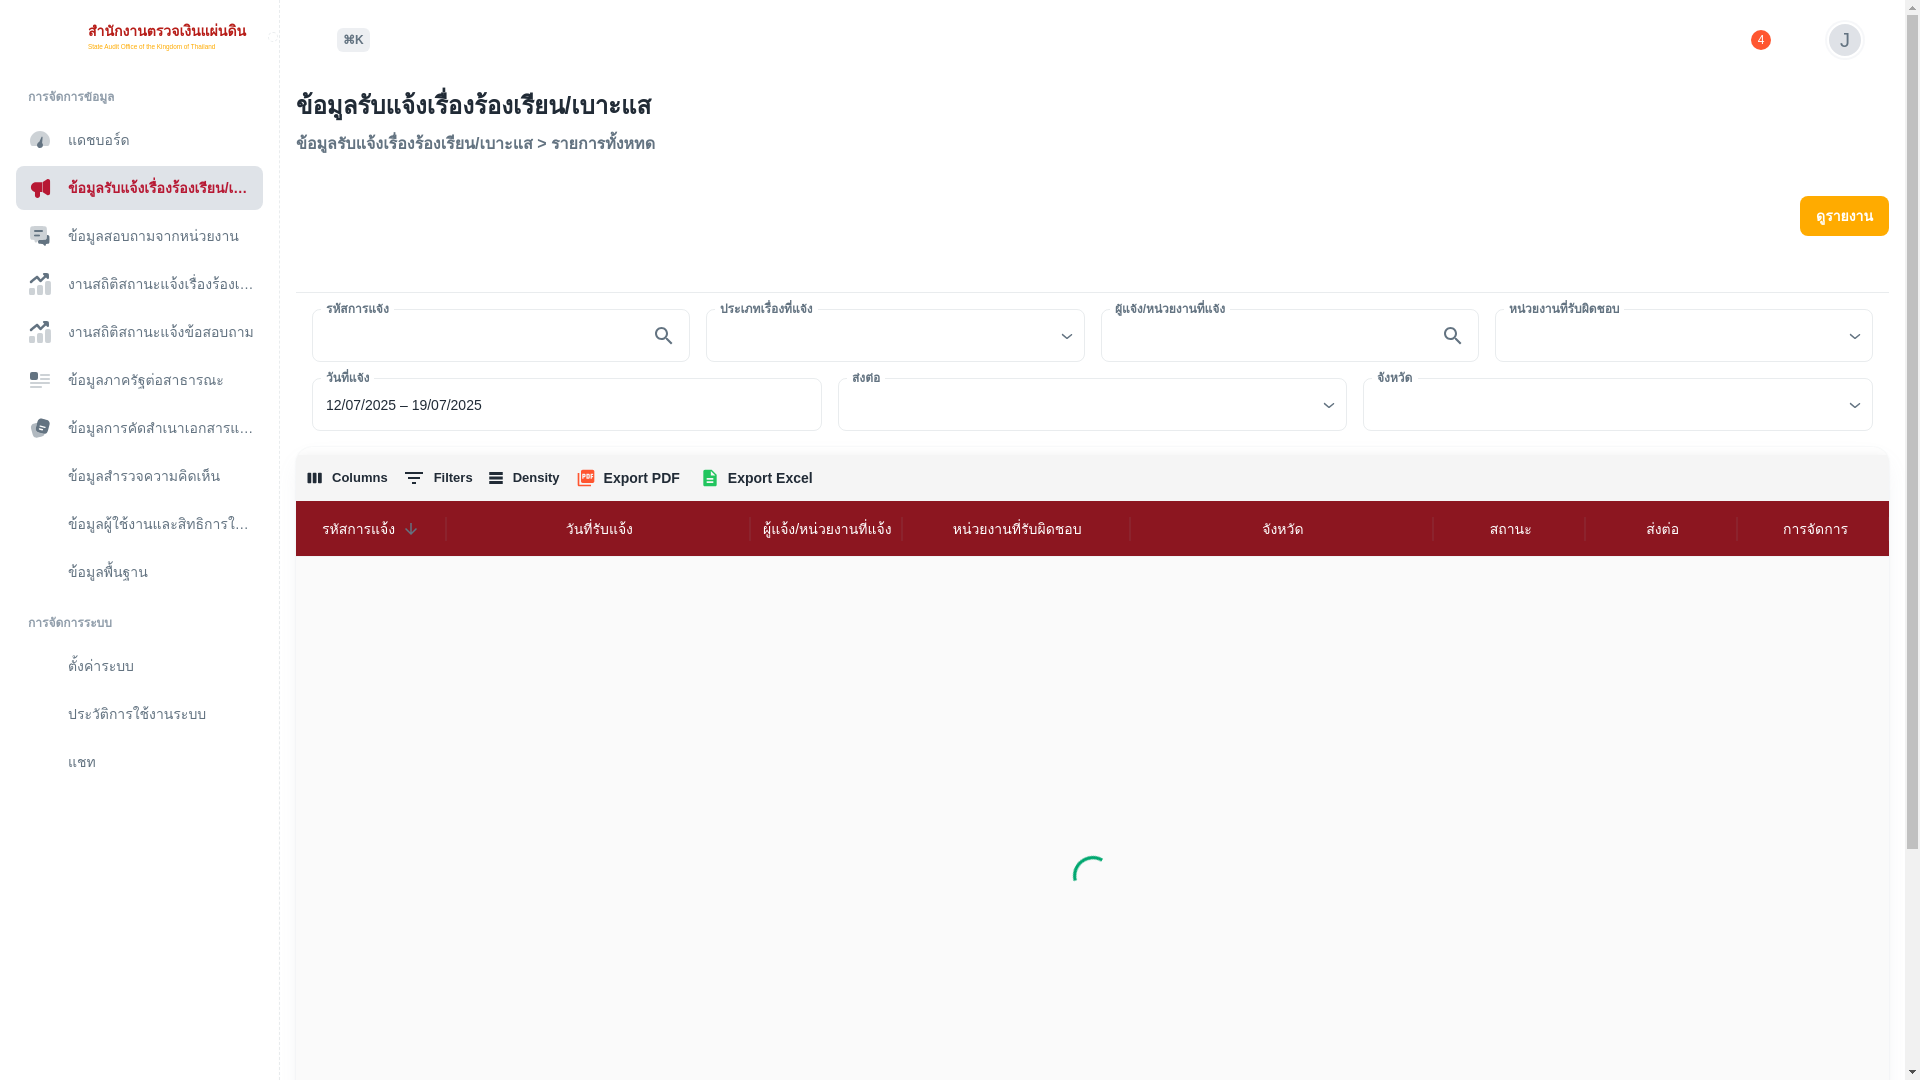
Task: Open ข้อมูลผู้ใช้งานและสิทธิการใช้ menu item
Action: 139,524
